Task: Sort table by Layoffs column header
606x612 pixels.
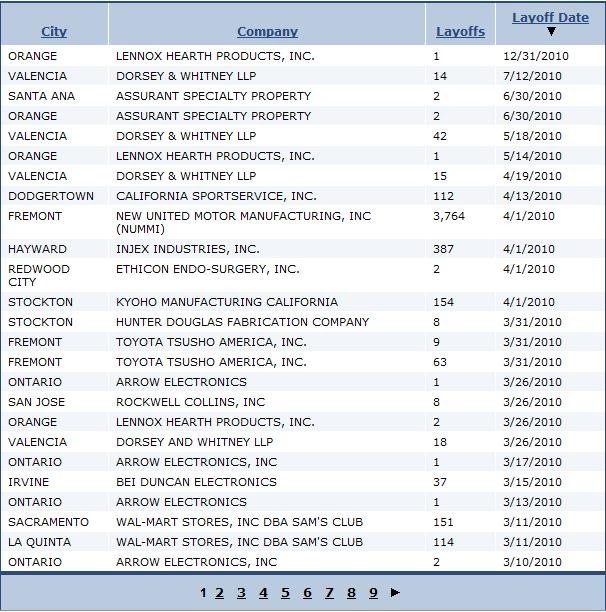Action: tap(460, 32)
